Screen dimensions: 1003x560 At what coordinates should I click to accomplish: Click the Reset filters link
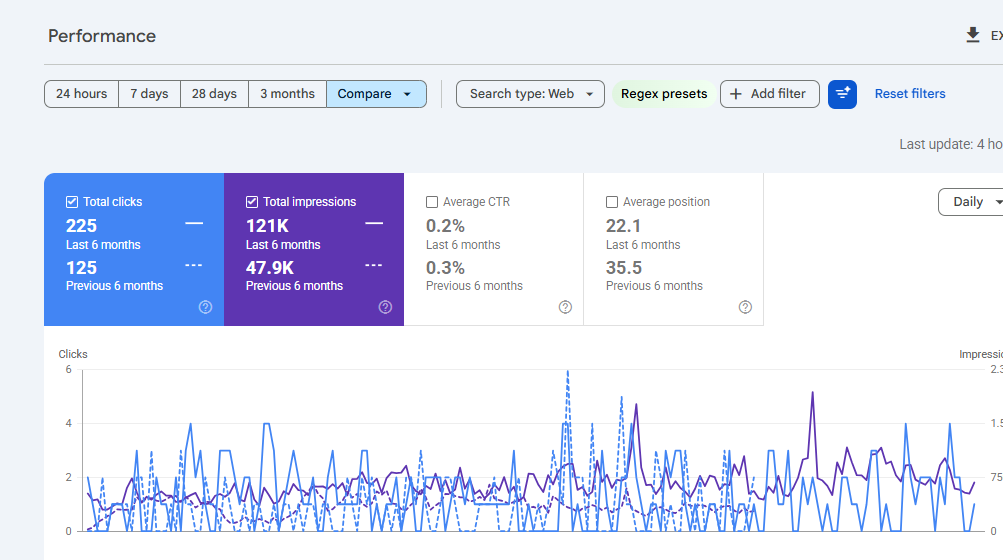coord(910,94)
